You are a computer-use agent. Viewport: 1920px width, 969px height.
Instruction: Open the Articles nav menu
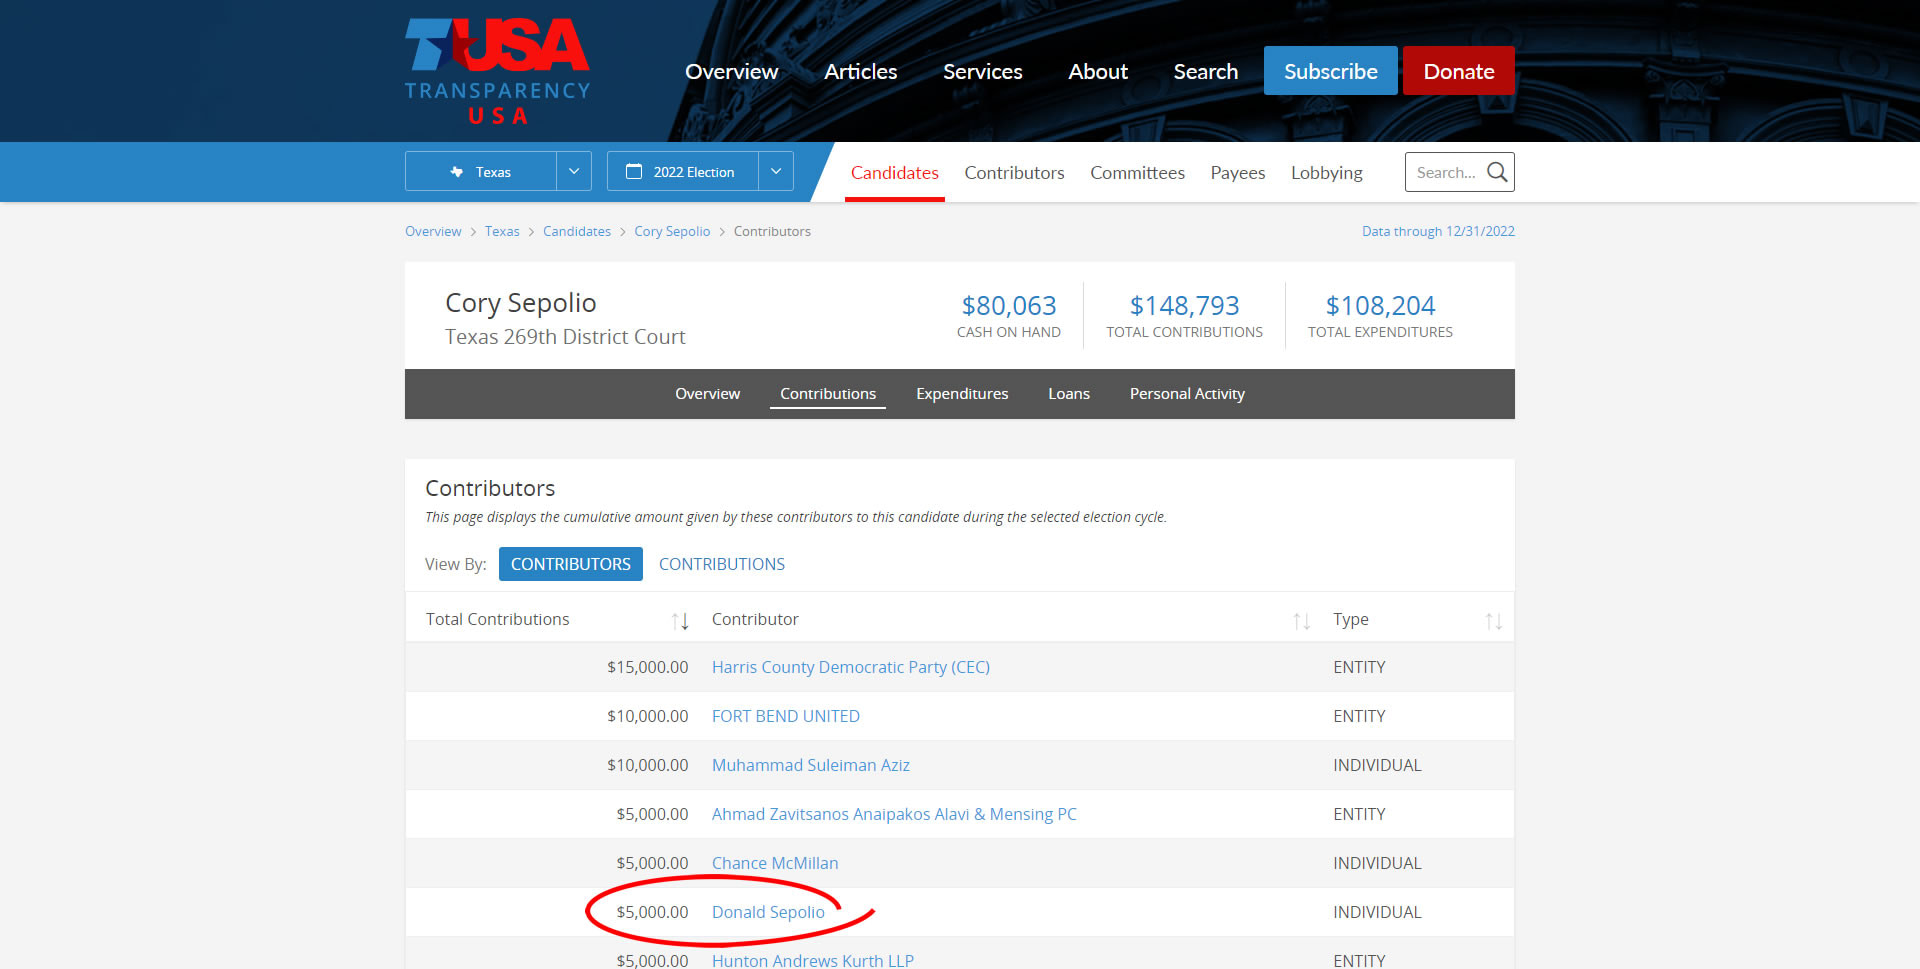pyautogui.click(x=860, y=71)
